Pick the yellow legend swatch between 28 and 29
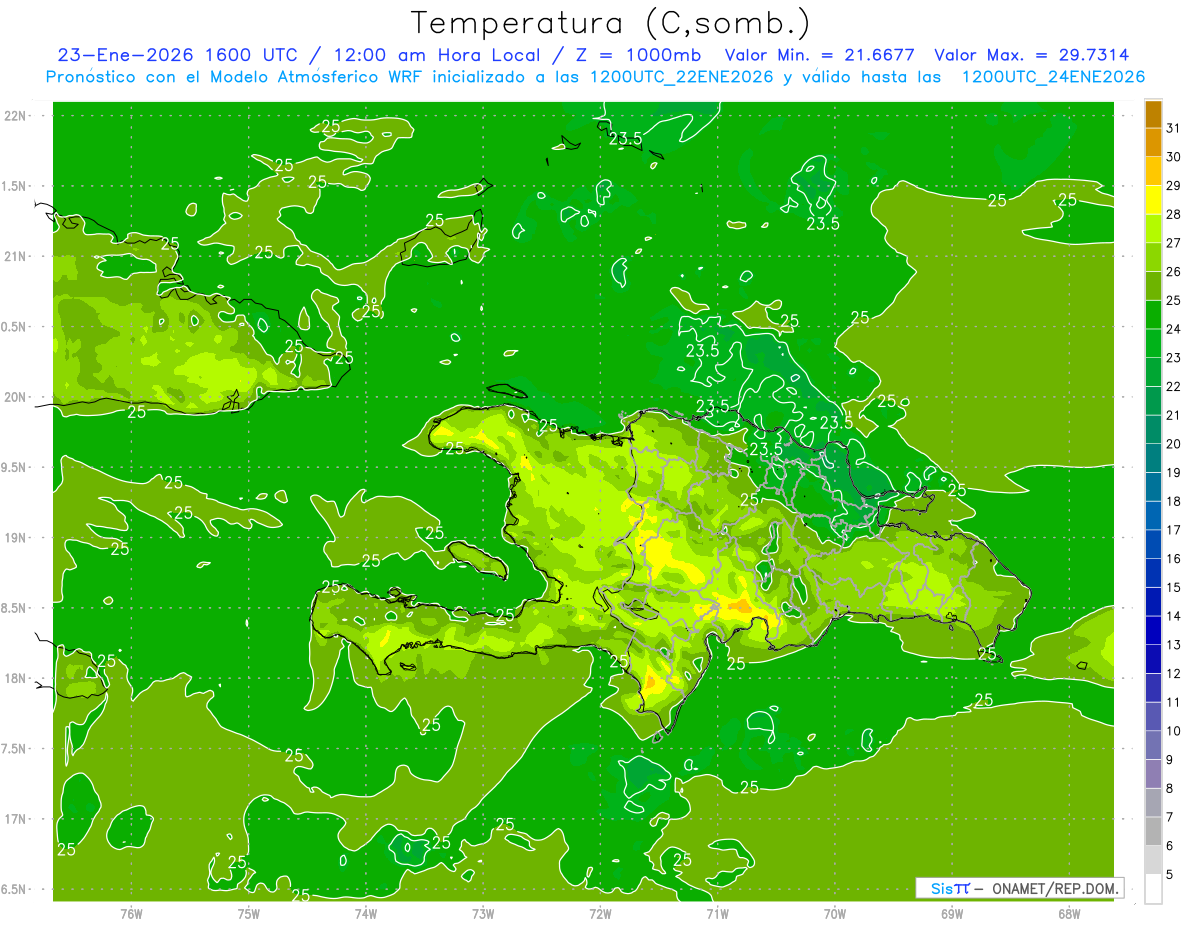The width and height of the screenshot is (1200, 927). [1153, 200]
